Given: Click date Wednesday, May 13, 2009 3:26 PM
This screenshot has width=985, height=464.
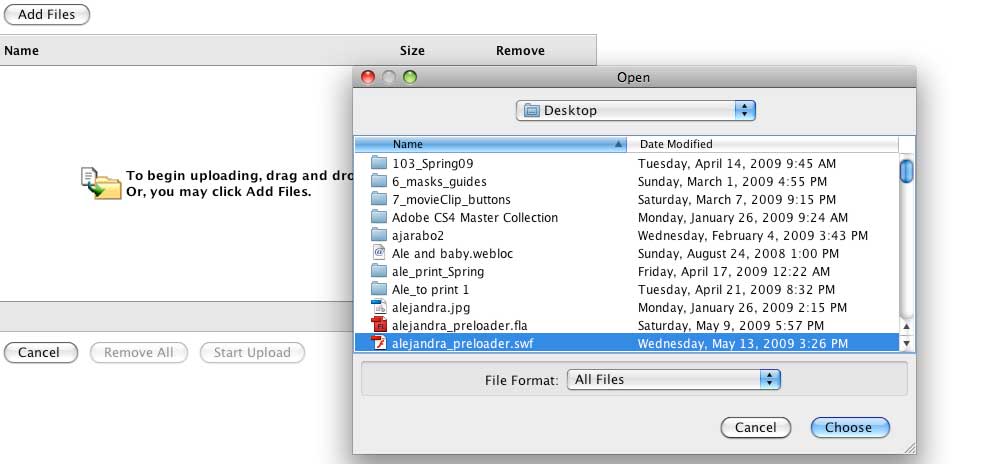Looking at the screenshot, I should pyautogui.click(x=743, y=343).
